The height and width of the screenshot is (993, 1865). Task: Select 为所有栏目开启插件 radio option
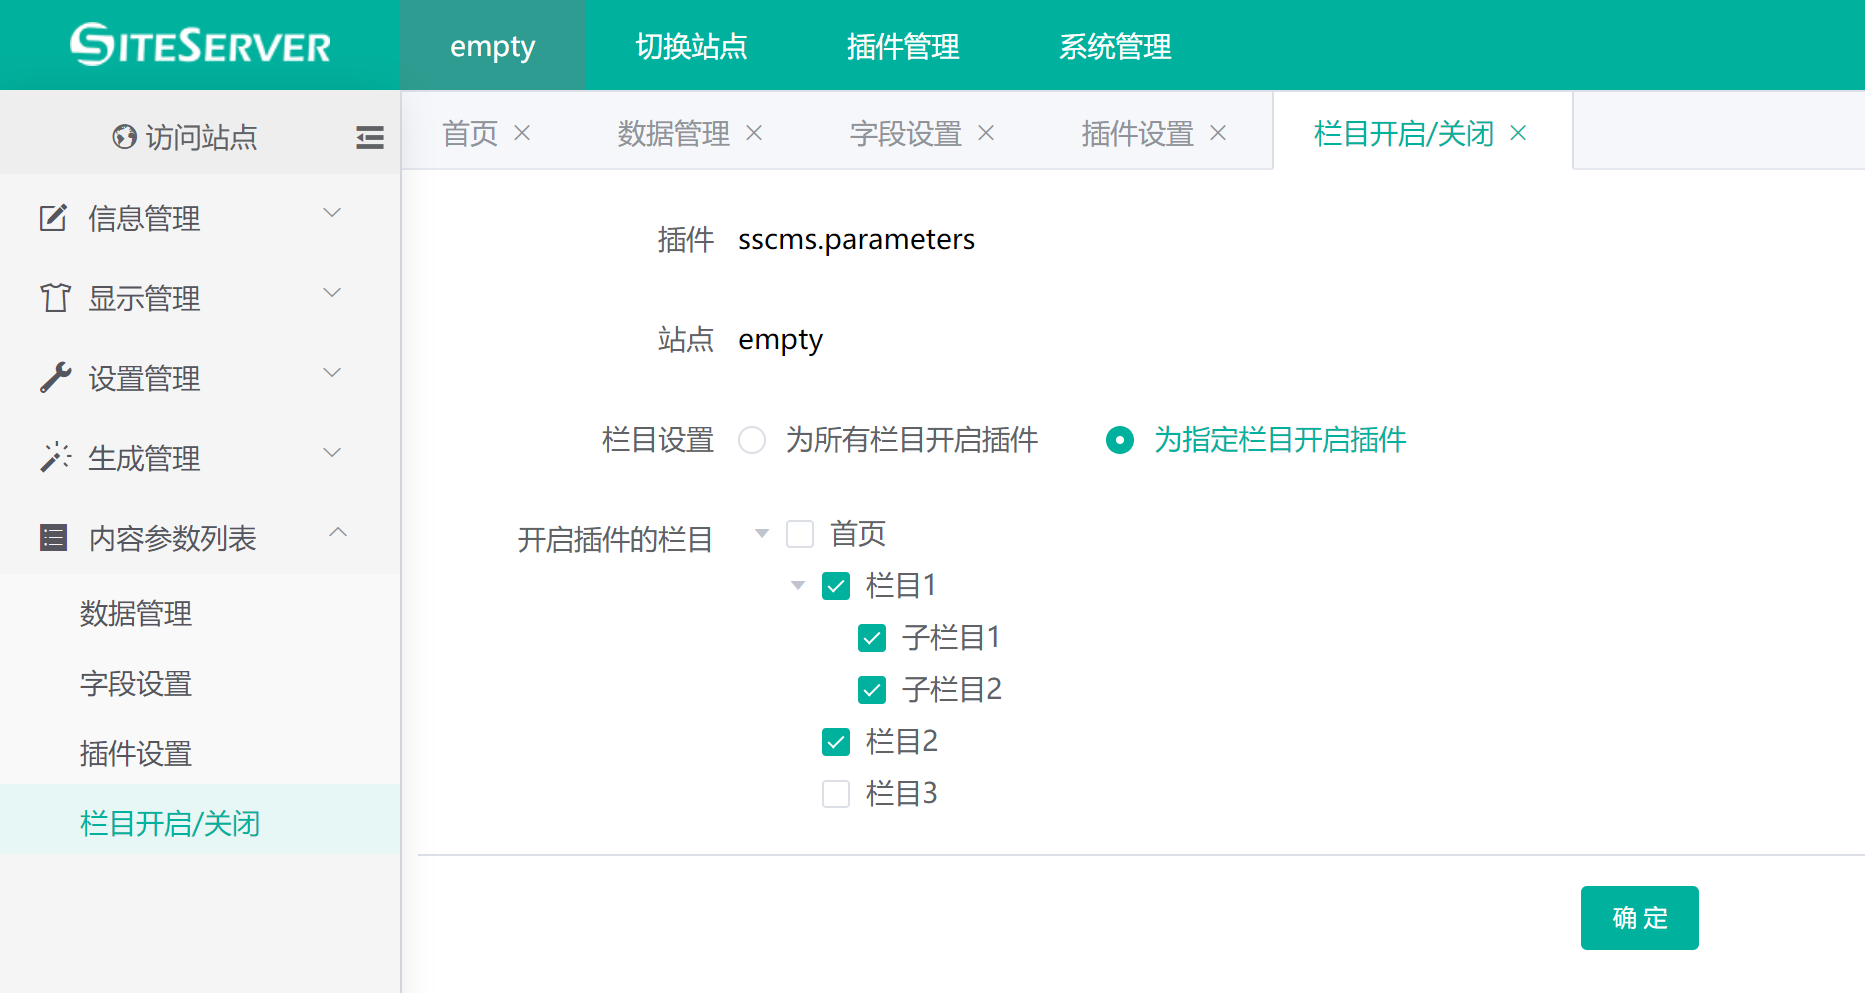(x=752, y=440)
